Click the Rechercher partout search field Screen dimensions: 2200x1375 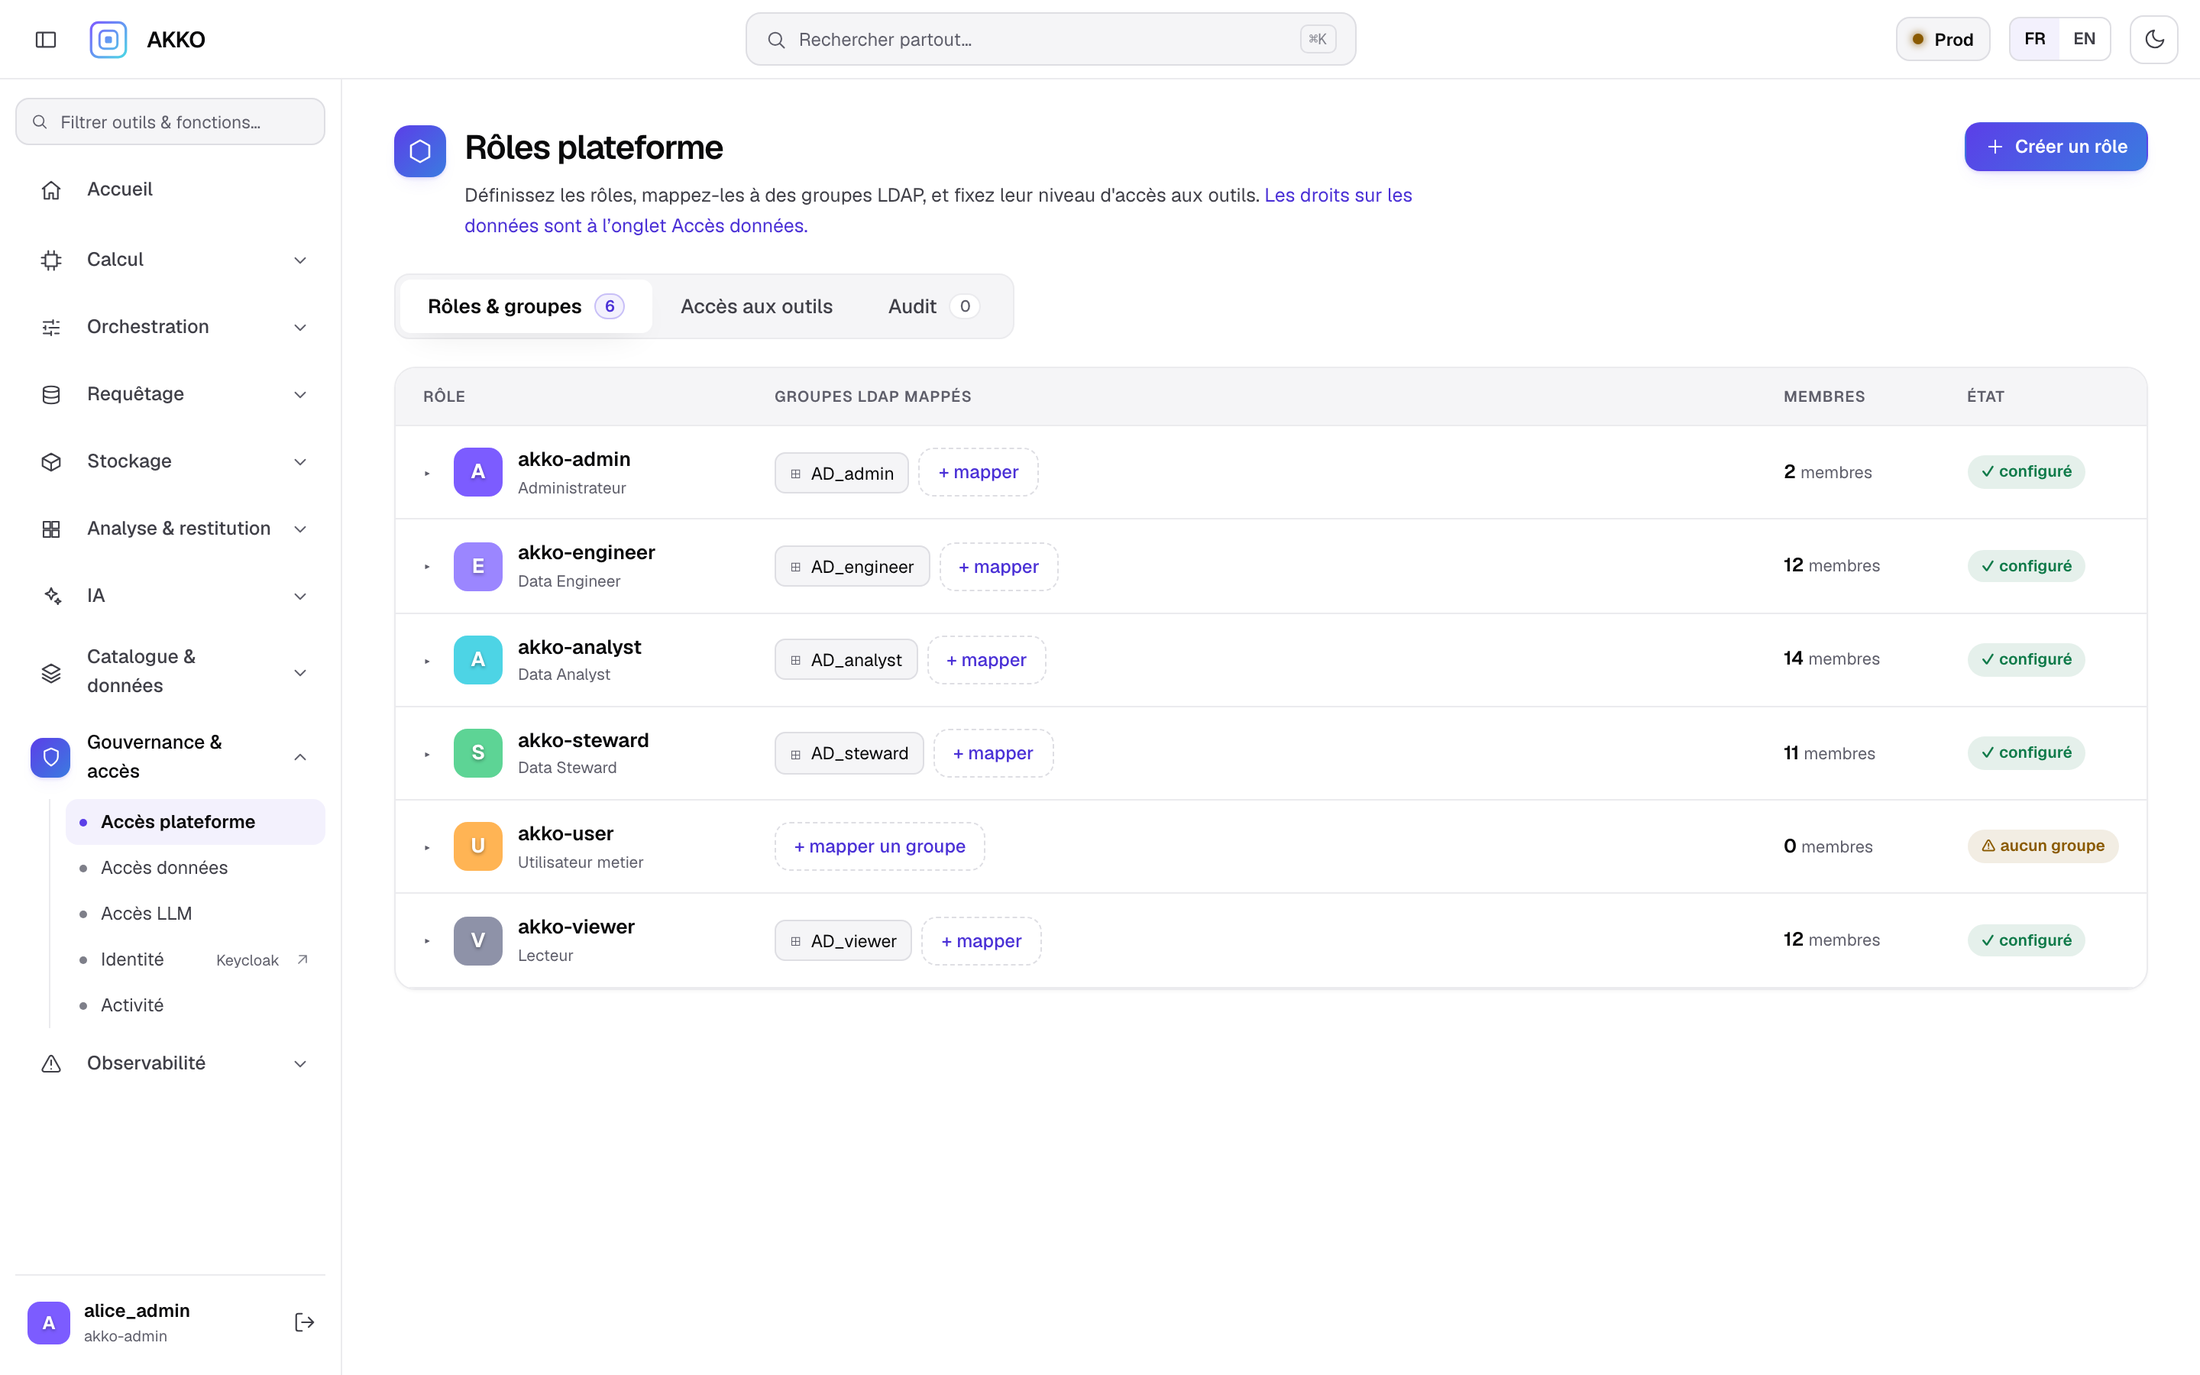pos(1050,39)
